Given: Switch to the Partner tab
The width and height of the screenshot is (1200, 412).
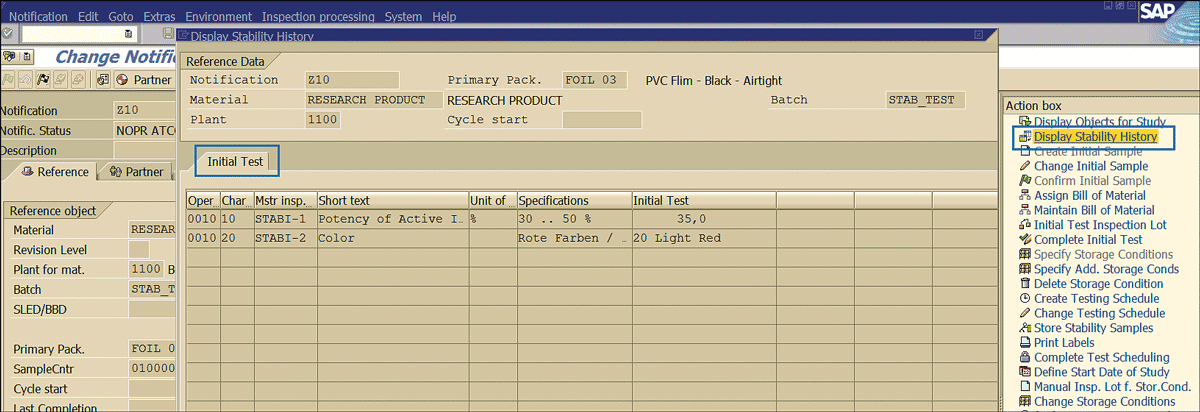Looking at the screenshot, I should click(x=136, y=172).
